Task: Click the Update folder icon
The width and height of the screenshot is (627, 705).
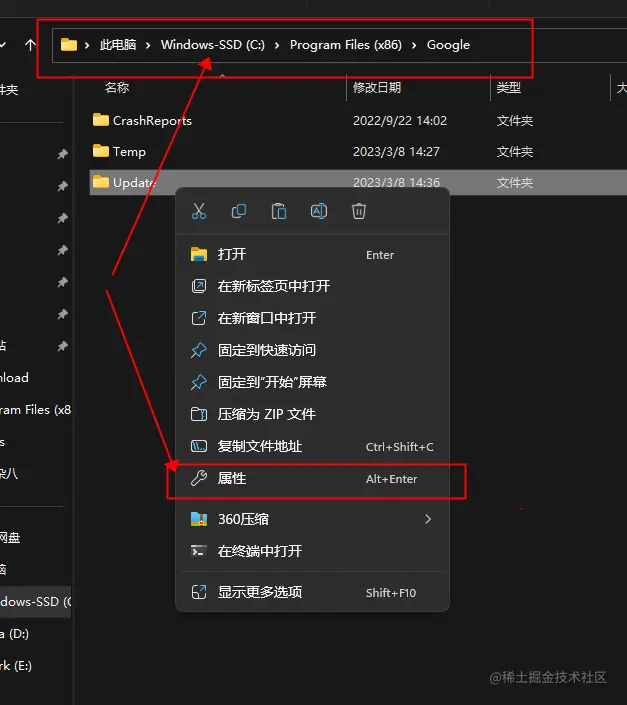Action: point(101,182)
